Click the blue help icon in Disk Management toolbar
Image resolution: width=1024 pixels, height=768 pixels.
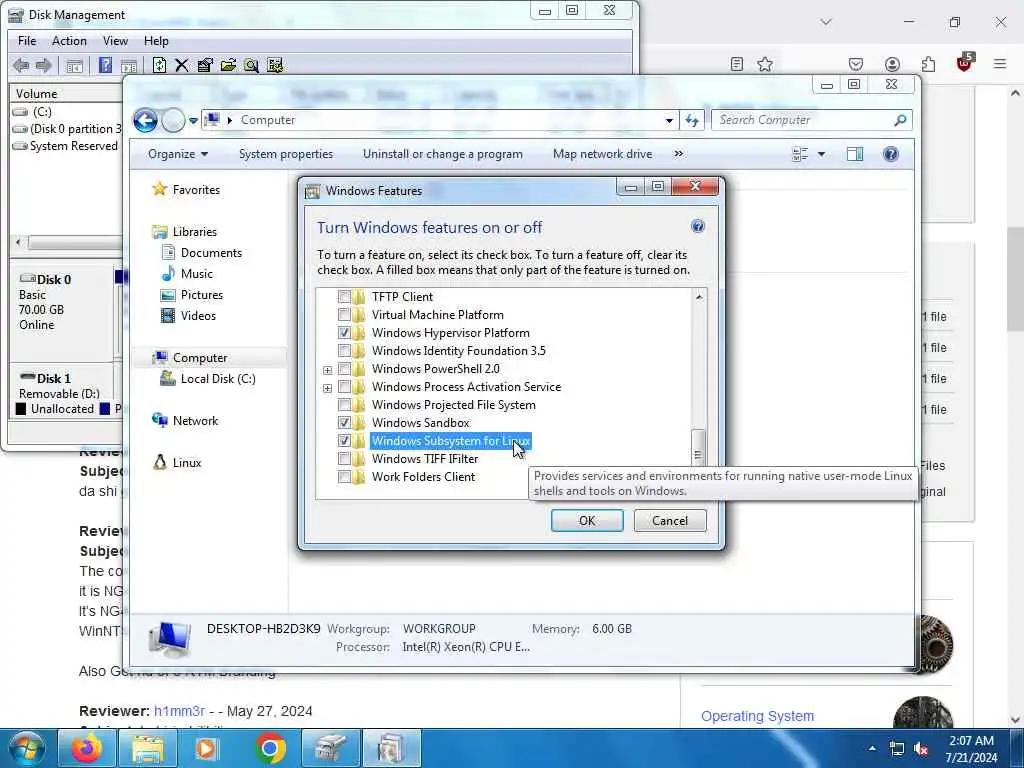pos(105,65)
